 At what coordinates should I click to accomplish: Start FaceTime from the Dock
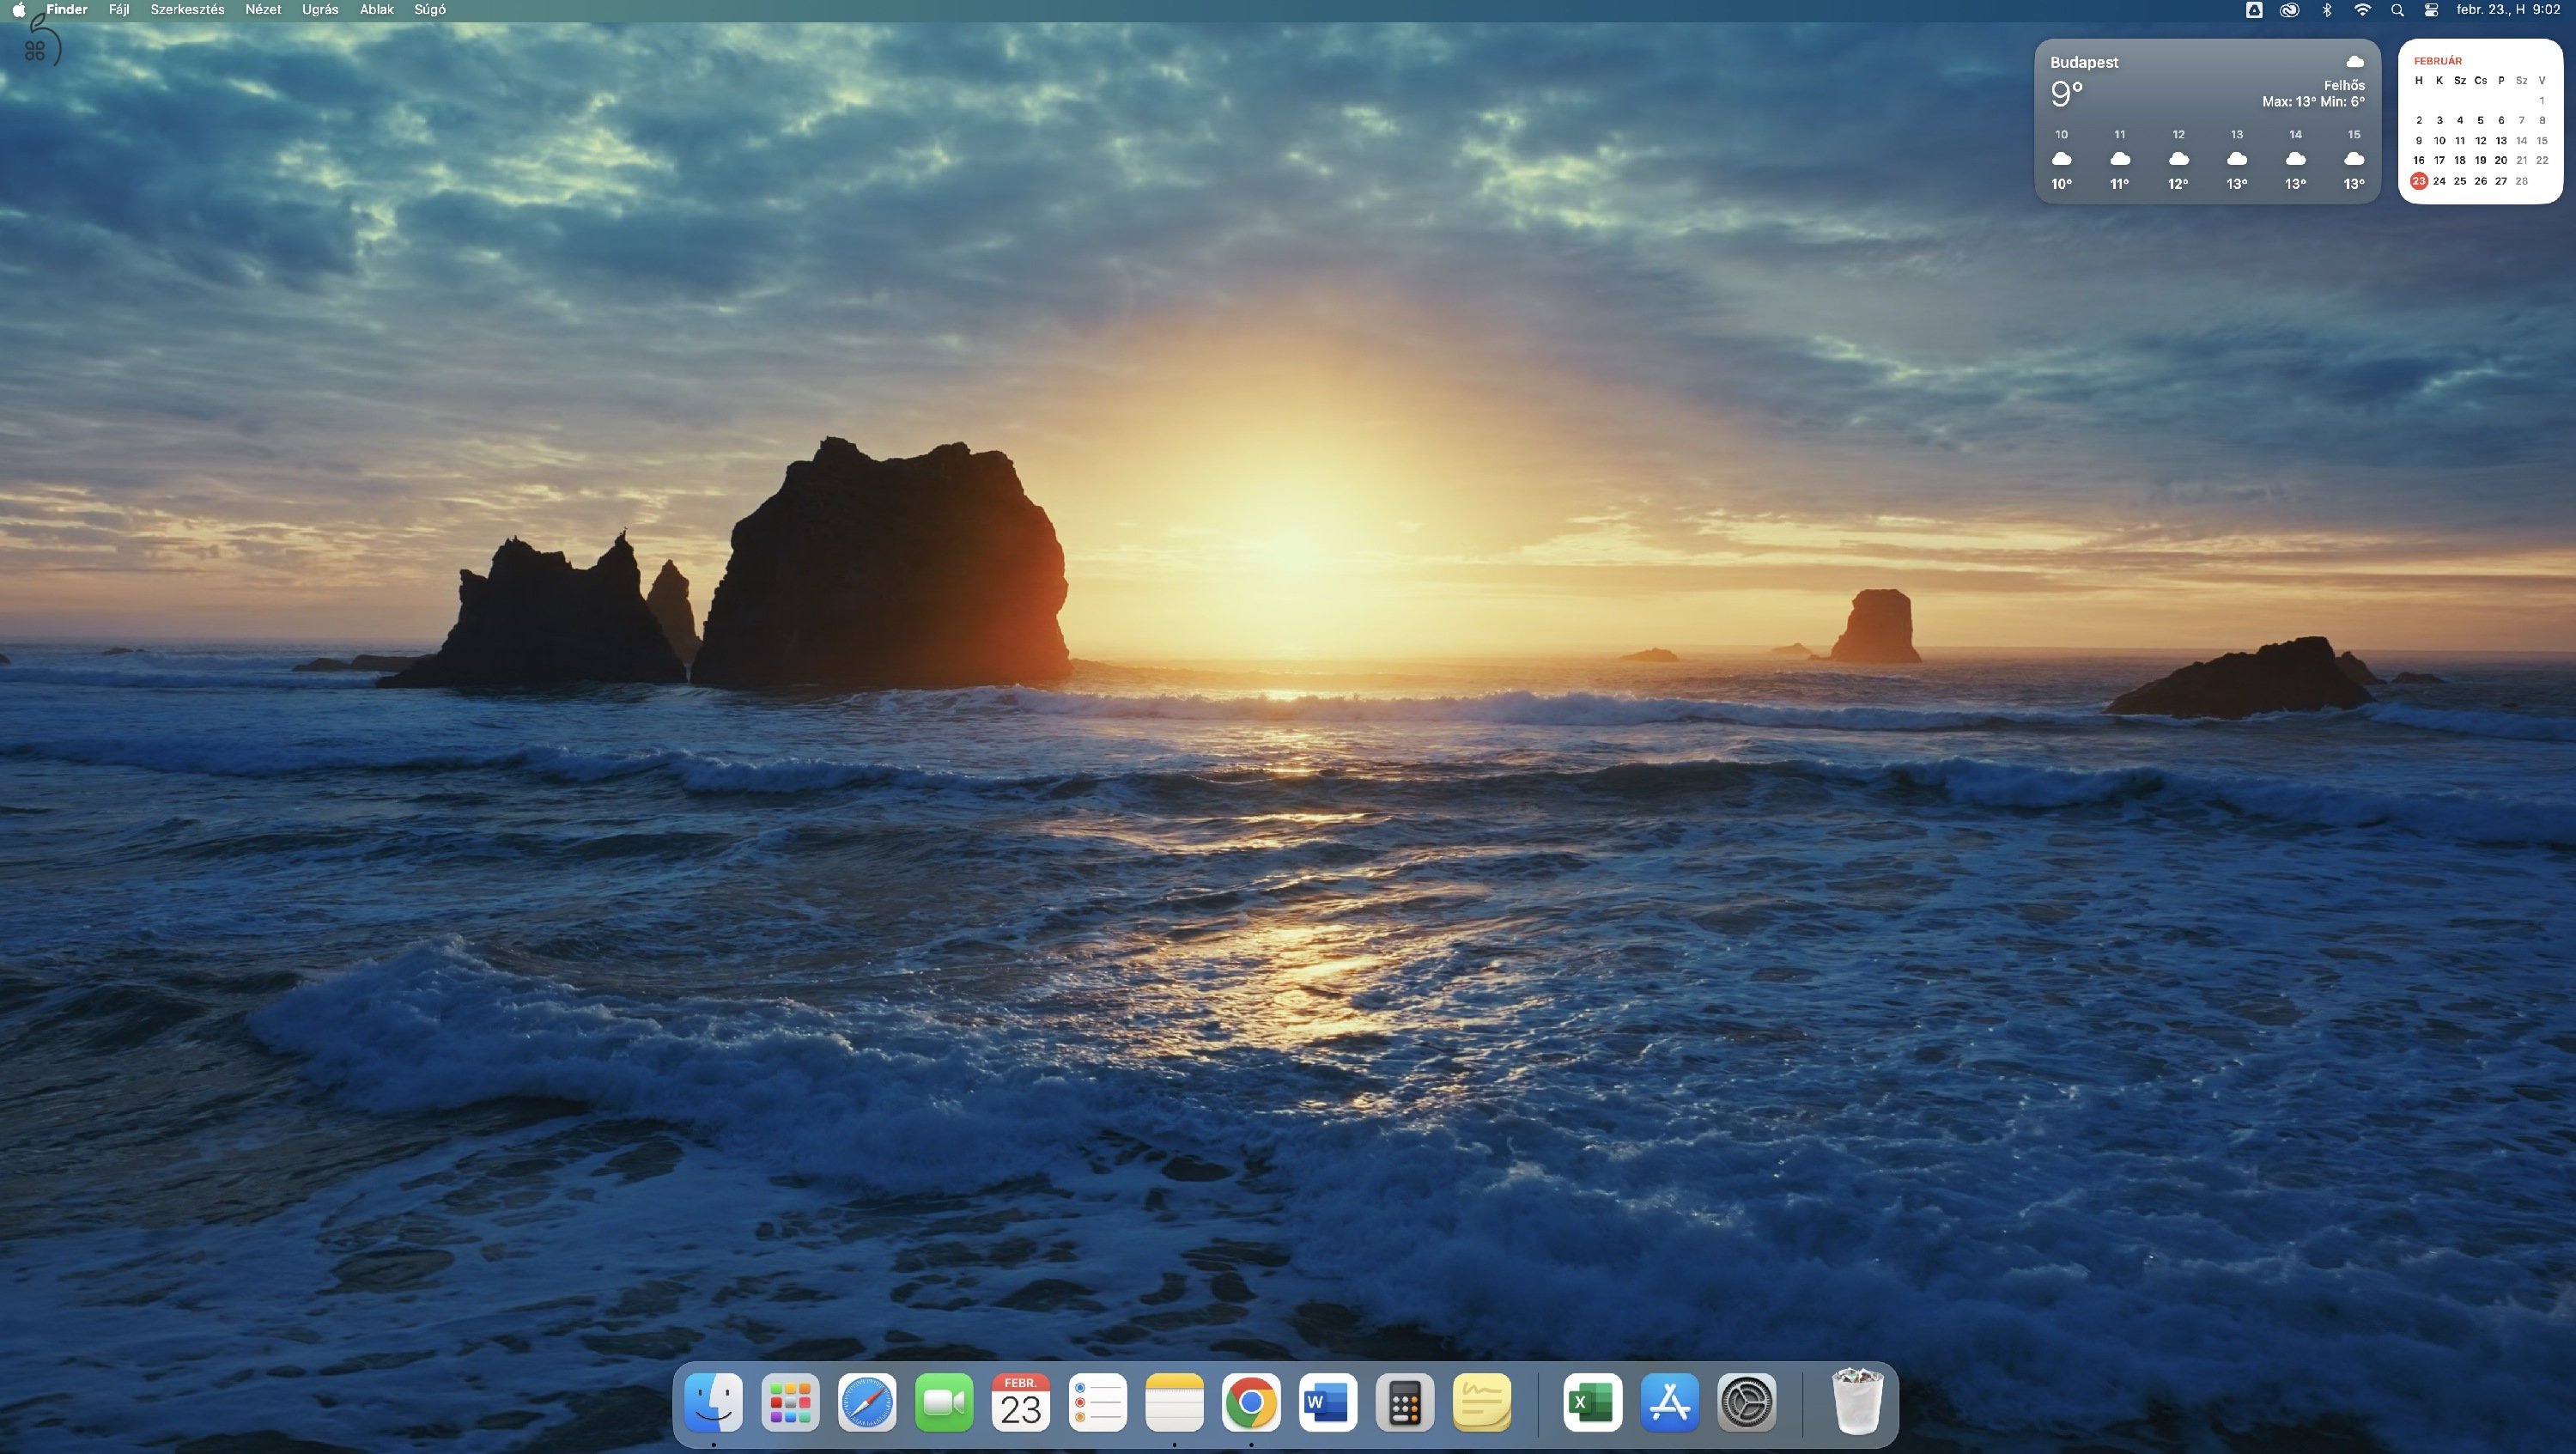click(x=944, y=1403)
